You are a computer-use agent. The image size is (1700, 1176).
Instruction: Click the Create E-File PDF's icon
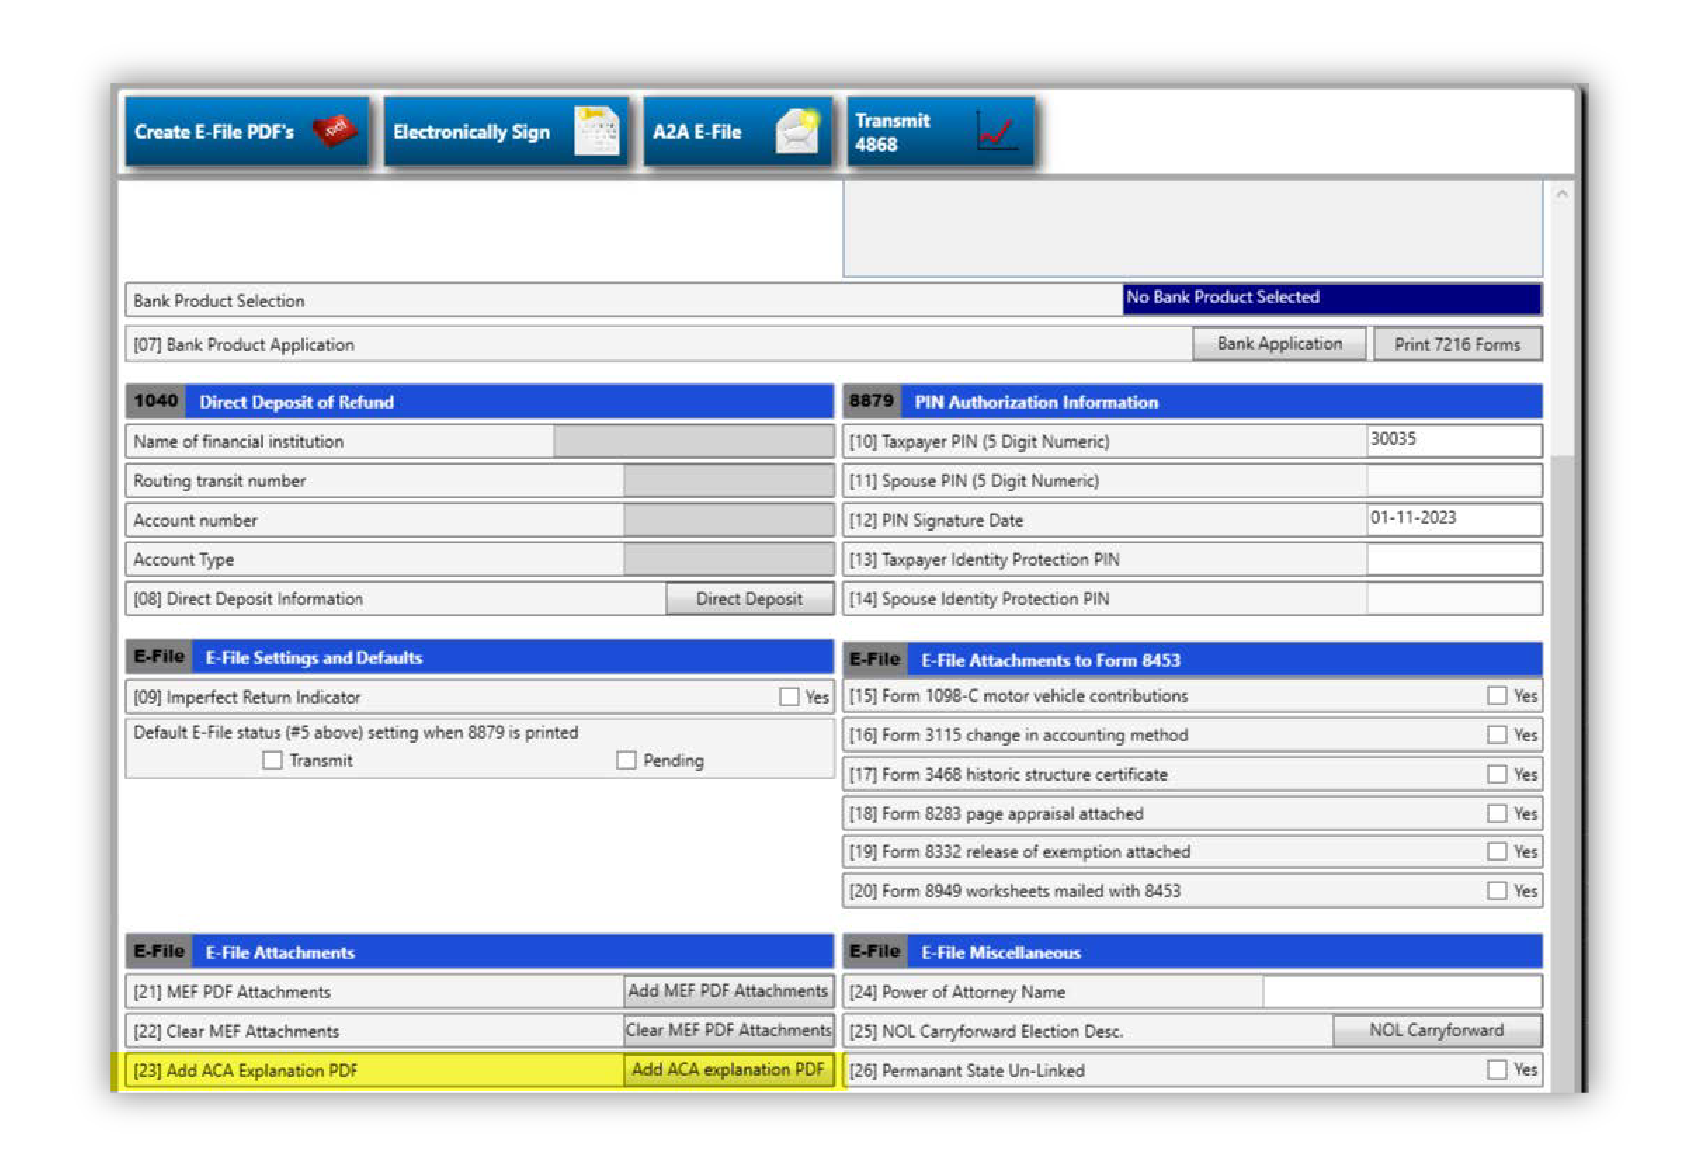pos(334,131)
